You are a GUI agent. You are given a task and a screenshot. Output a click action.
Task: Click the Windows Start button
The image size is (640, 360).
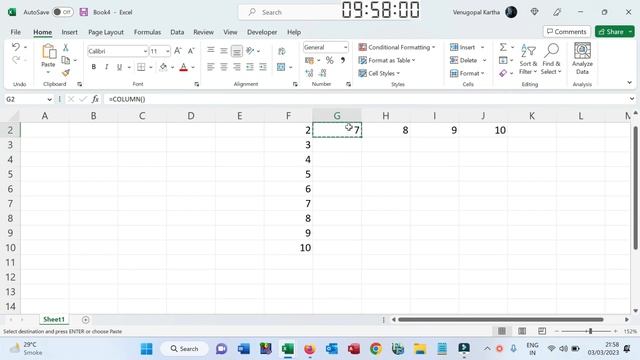[147, 349]
